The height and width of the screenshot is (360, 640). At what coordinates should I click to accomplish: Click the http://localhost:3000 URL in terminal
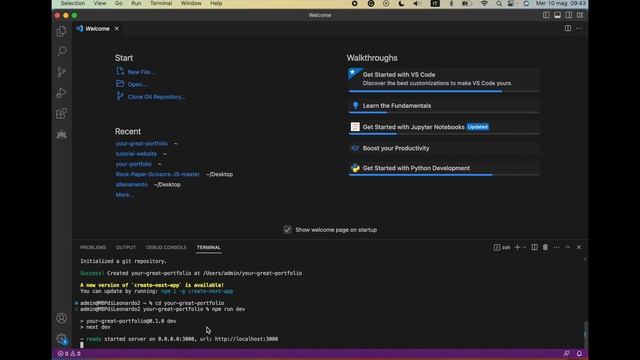pos(246,339)
